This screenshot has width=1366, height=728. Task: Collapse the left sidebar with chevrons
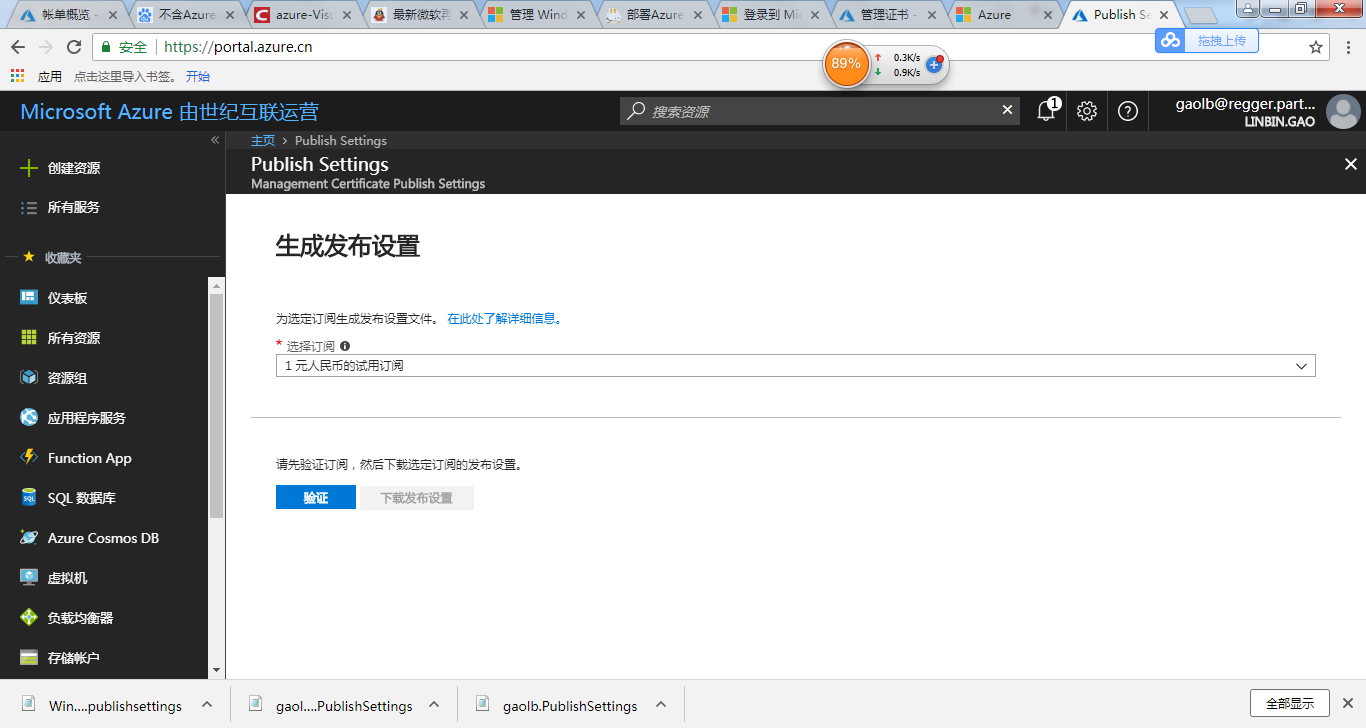coord(214,140)
